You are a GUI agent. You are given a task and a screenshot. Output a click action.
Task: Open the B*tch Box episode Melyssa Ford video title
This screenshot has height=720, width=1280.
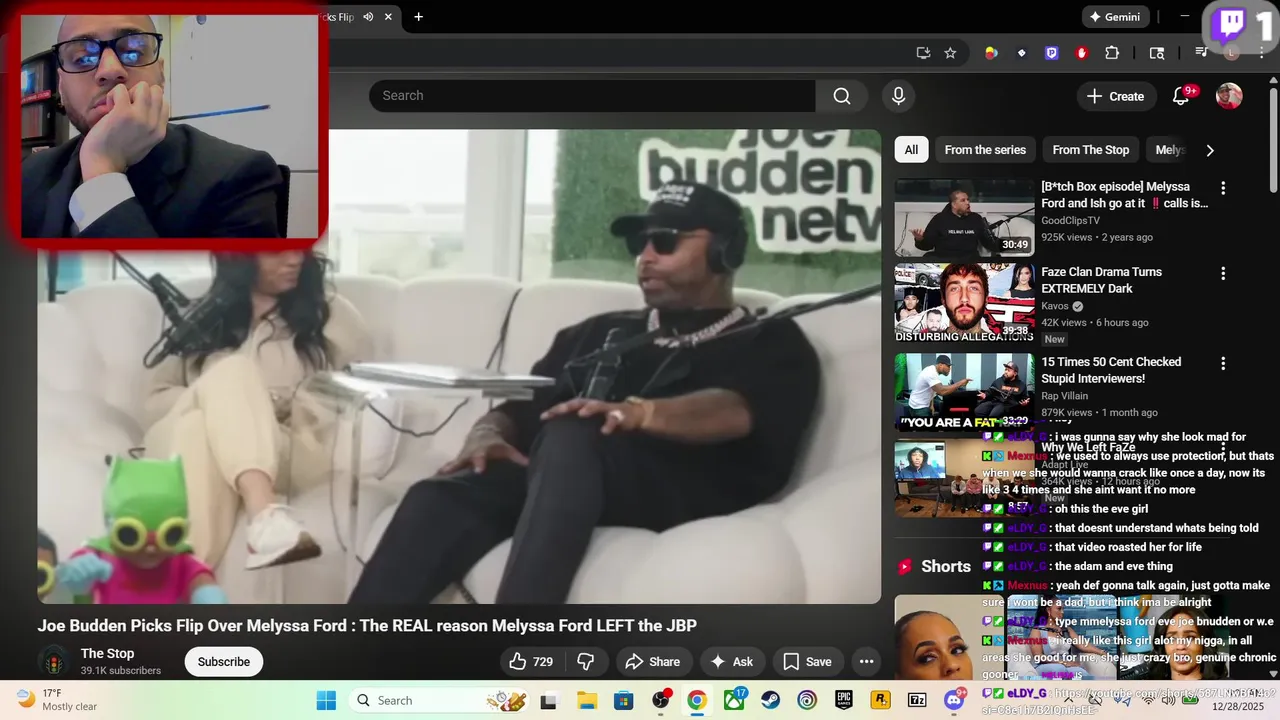(x=1124, y=195)
